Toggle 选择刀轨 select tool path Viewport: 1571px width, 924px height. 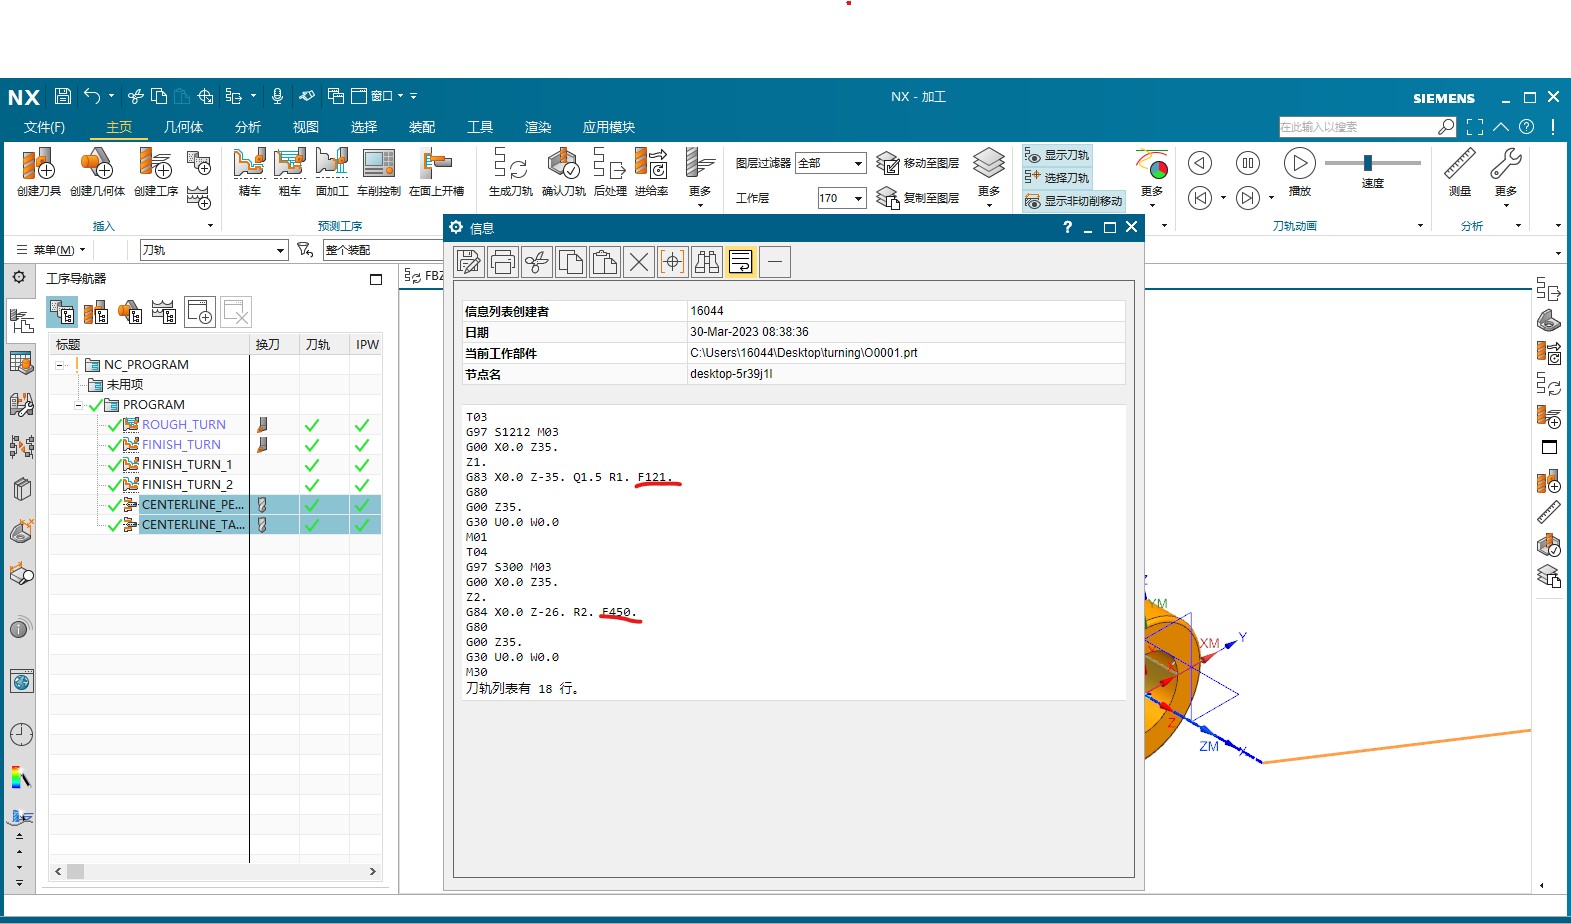pos(1057,177)
